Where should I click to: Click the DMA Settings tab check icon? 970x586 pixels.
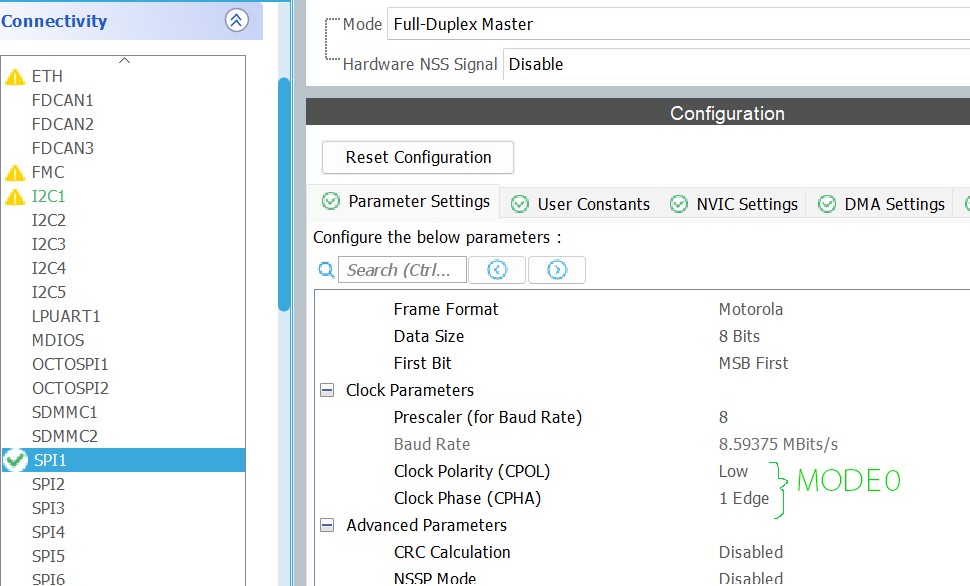(827, 204)
